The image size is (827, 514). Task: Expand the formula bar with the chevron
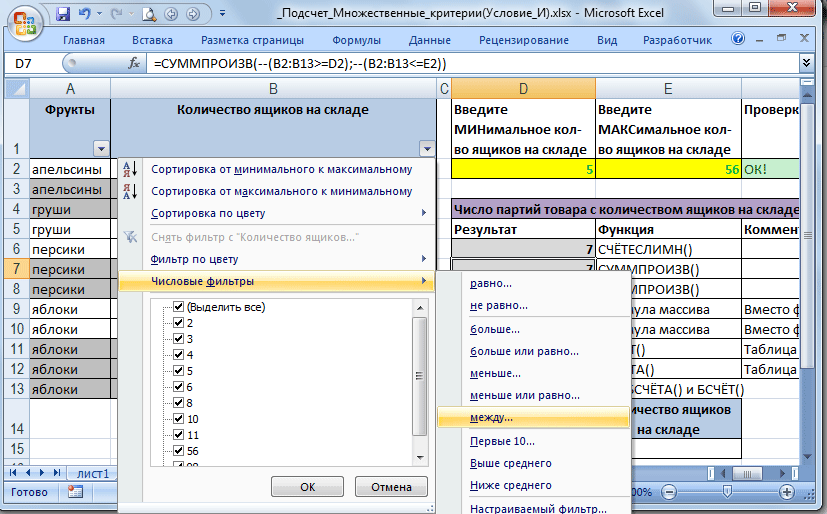(806, 63)
